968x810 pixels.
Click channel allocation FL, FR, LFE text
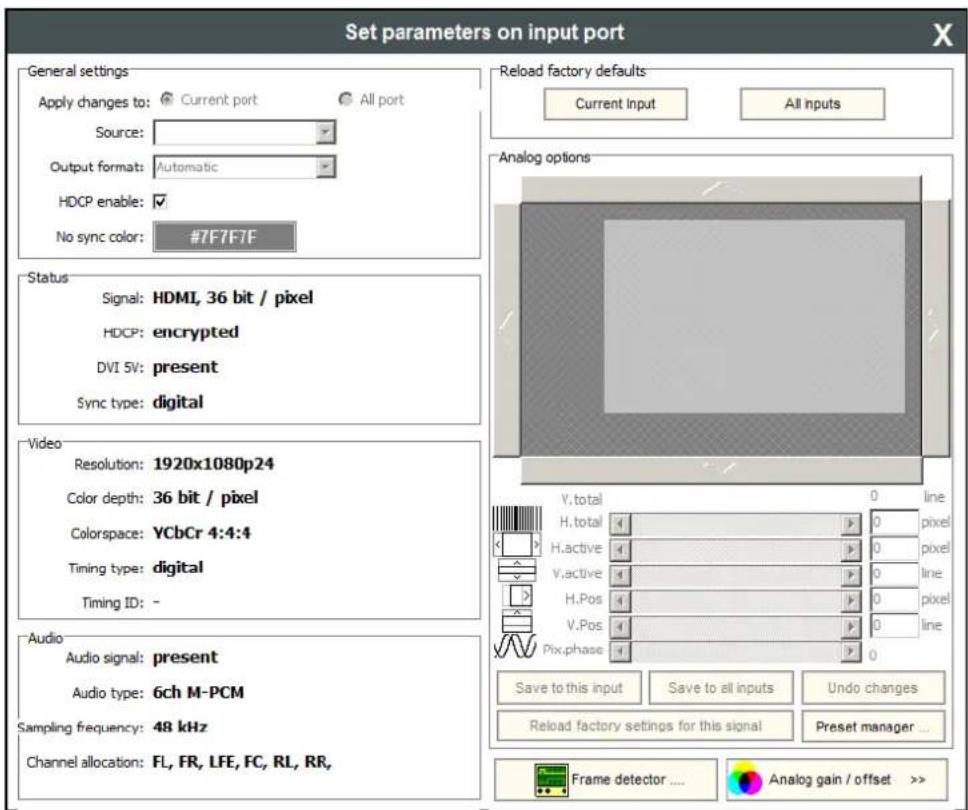[x=242, y=762]
